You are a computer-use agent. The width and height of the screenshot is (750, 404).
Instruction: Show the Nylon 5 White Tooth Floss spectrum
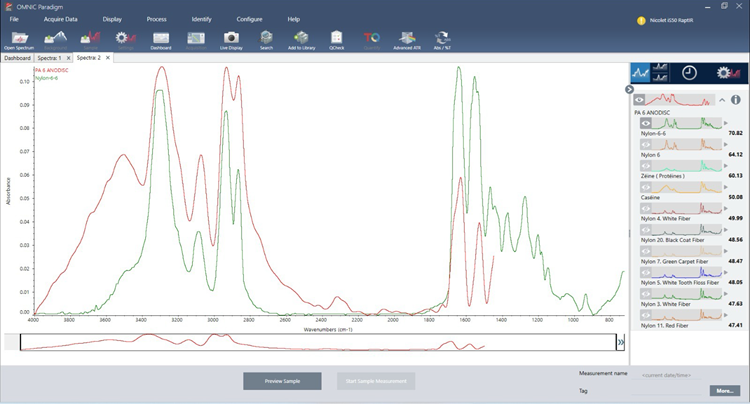tap(646, 273)
